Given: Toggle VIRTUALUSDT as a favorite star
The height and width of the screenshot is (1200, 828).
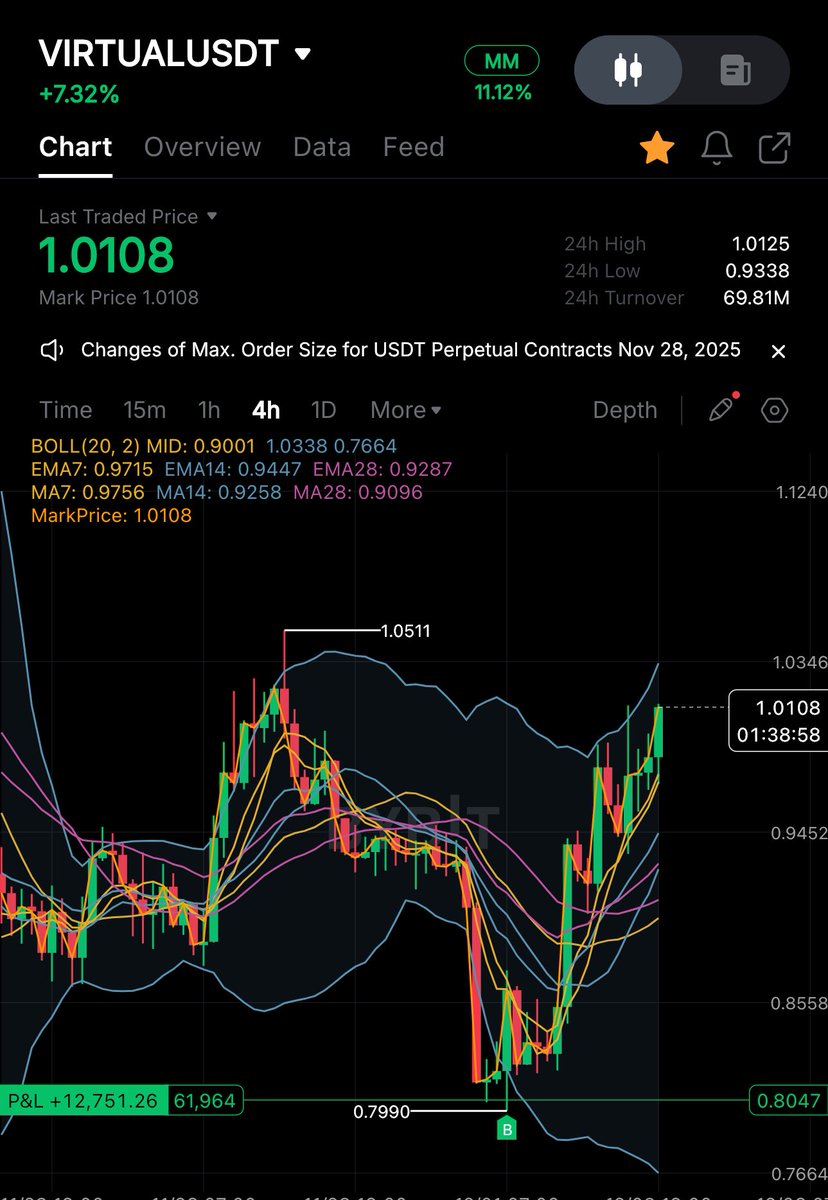Looking at the screenshot, I should click(x=657, y=146).
